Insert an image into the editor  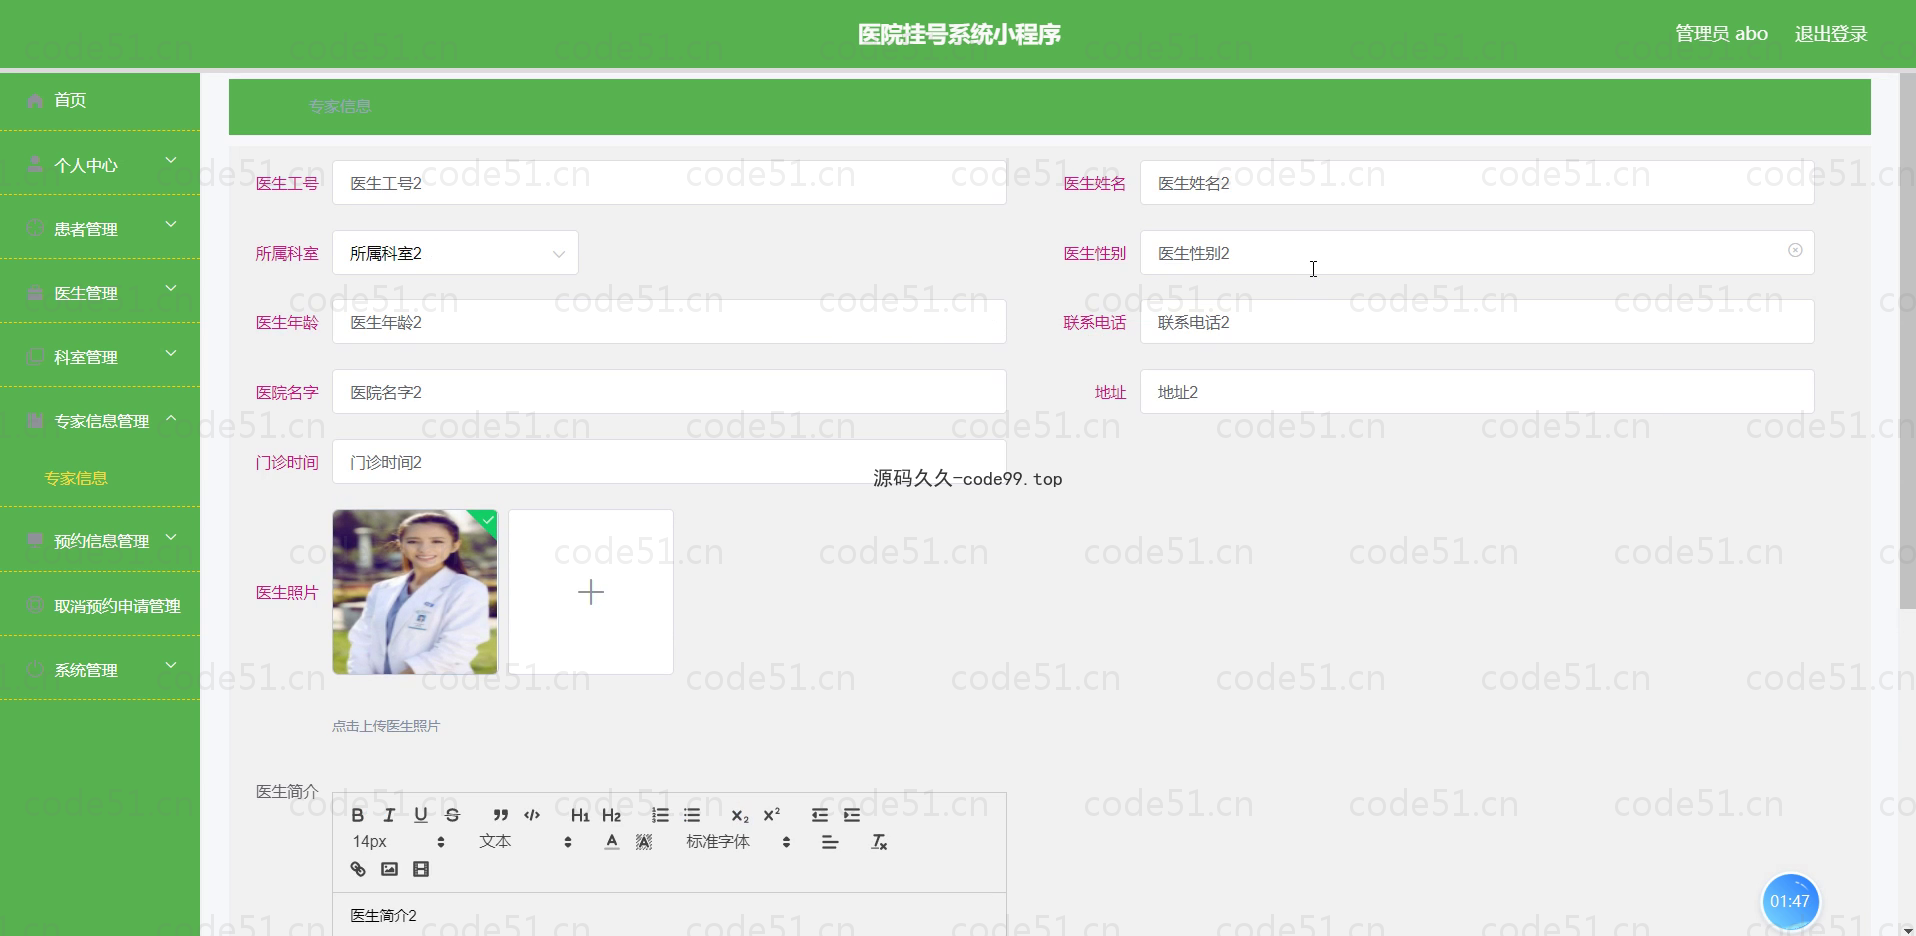pos(390,869)
